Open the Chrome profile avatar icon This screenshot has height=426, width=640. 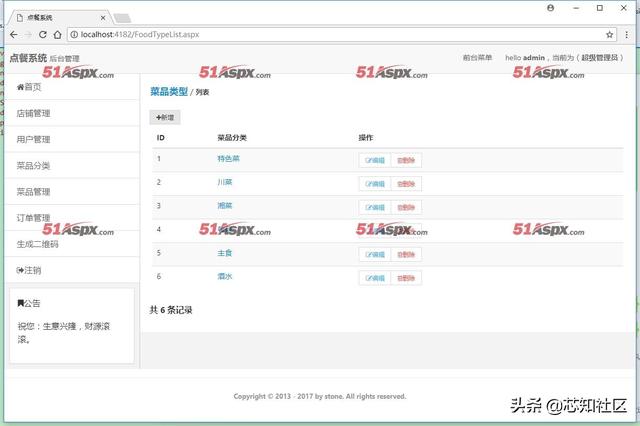pos(551,8)
